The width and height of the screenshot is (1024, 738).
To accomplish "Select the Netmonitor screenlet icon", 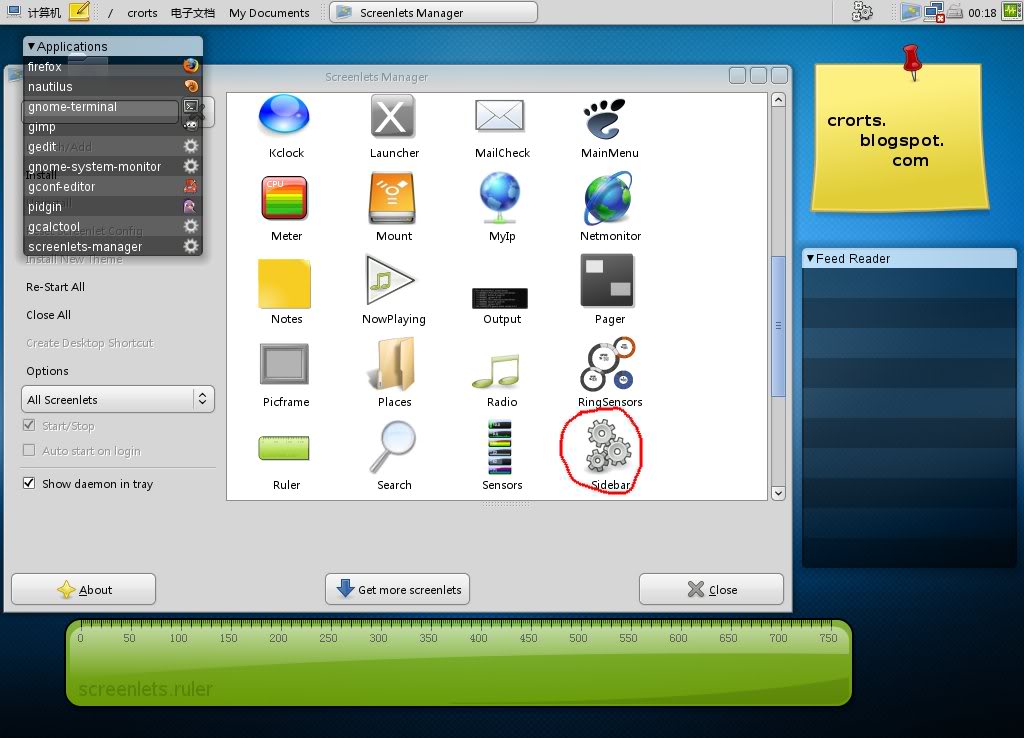I will tap(608, 198).
